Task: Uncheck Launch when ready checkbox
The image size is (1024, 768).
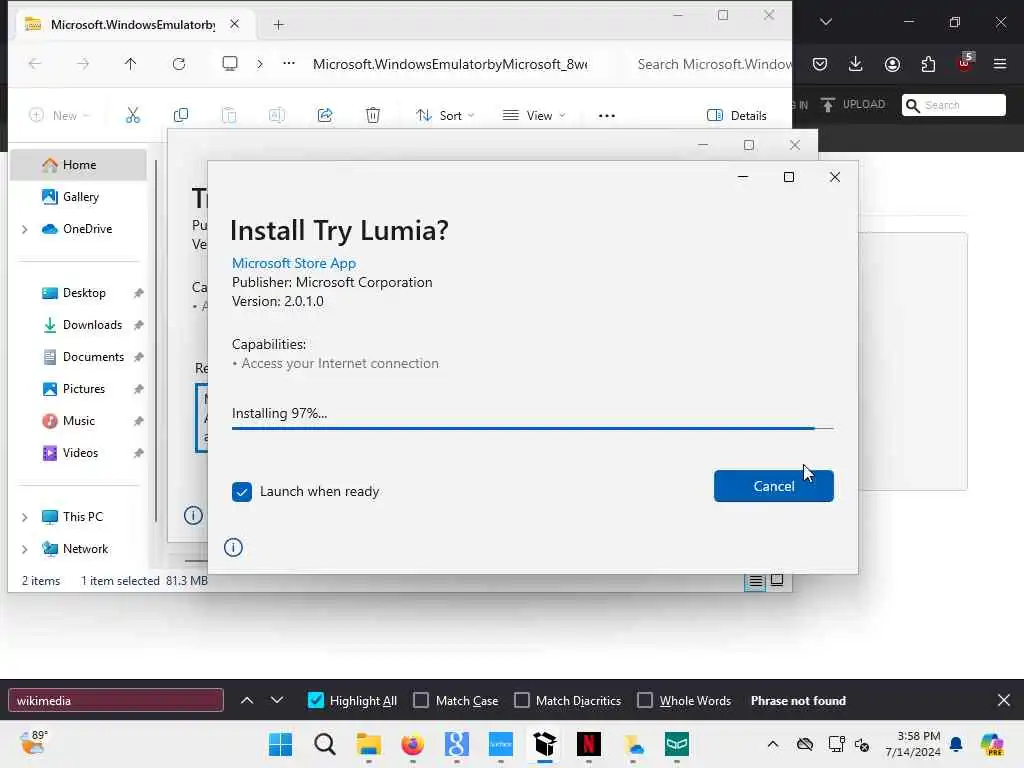Action: coord(242,492)
